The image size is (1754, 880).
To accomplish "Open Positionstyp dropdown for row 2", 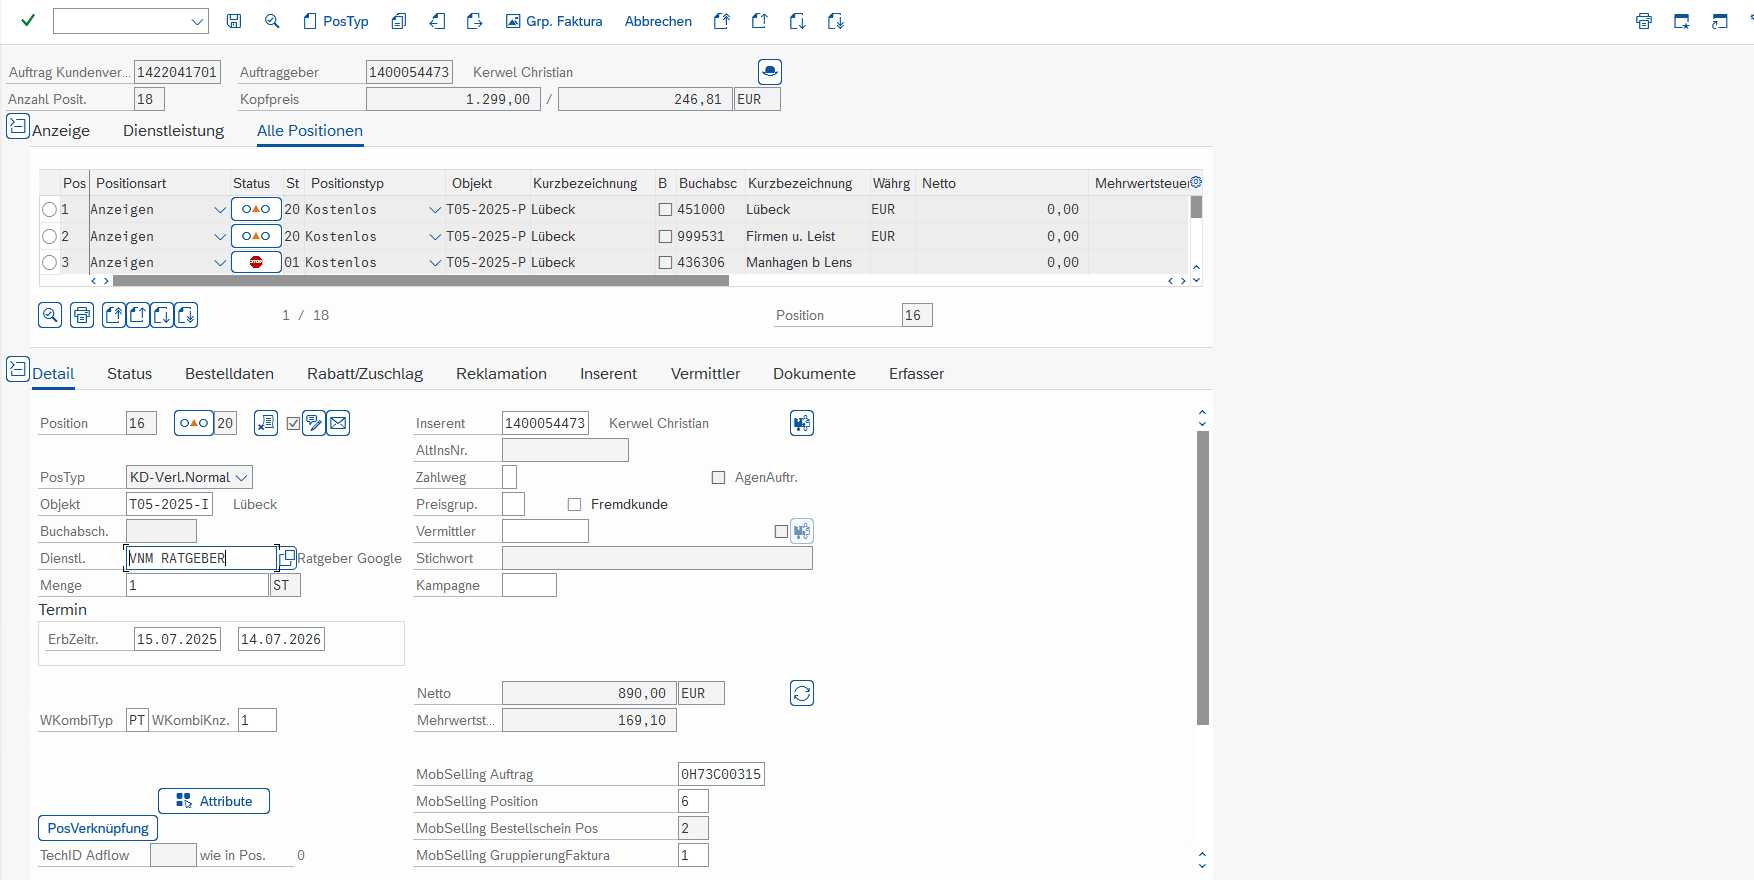I will [x=435, y=236].
